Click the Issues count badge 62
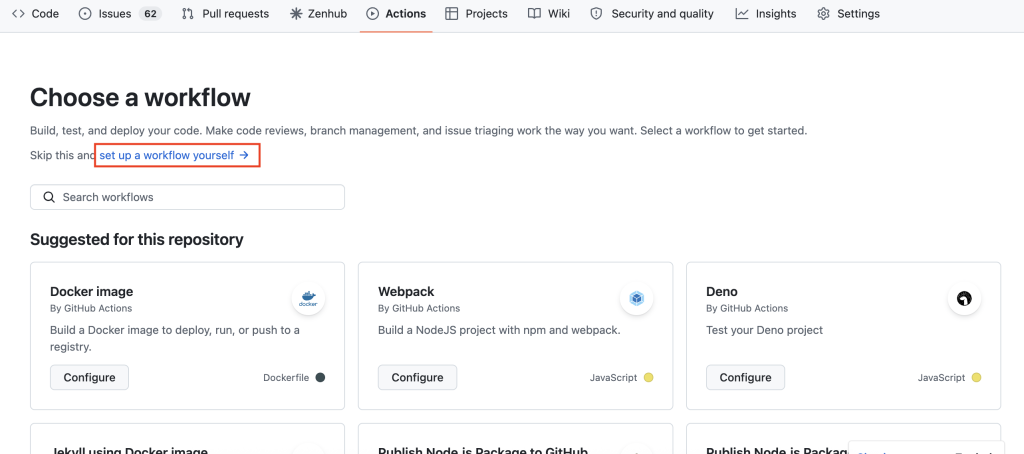 (150, 14)
